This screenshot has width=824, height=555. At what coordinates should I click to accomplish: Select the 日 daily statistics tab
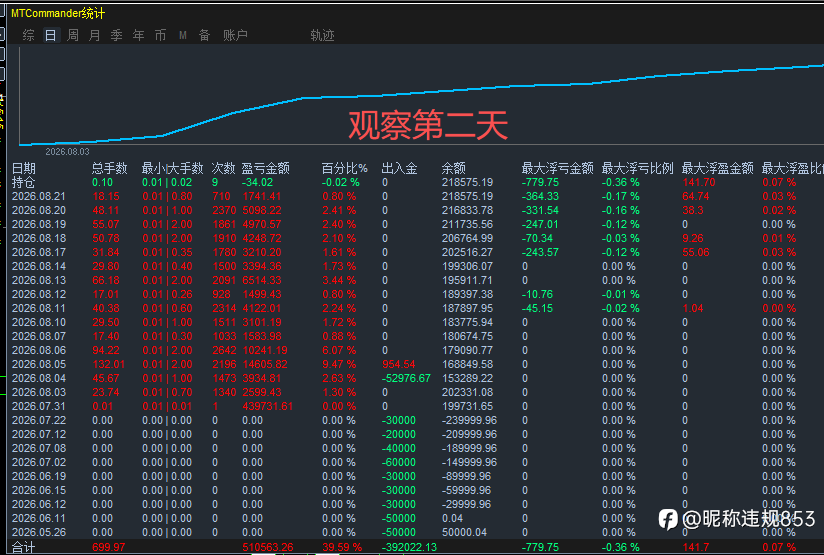(50, 35)
